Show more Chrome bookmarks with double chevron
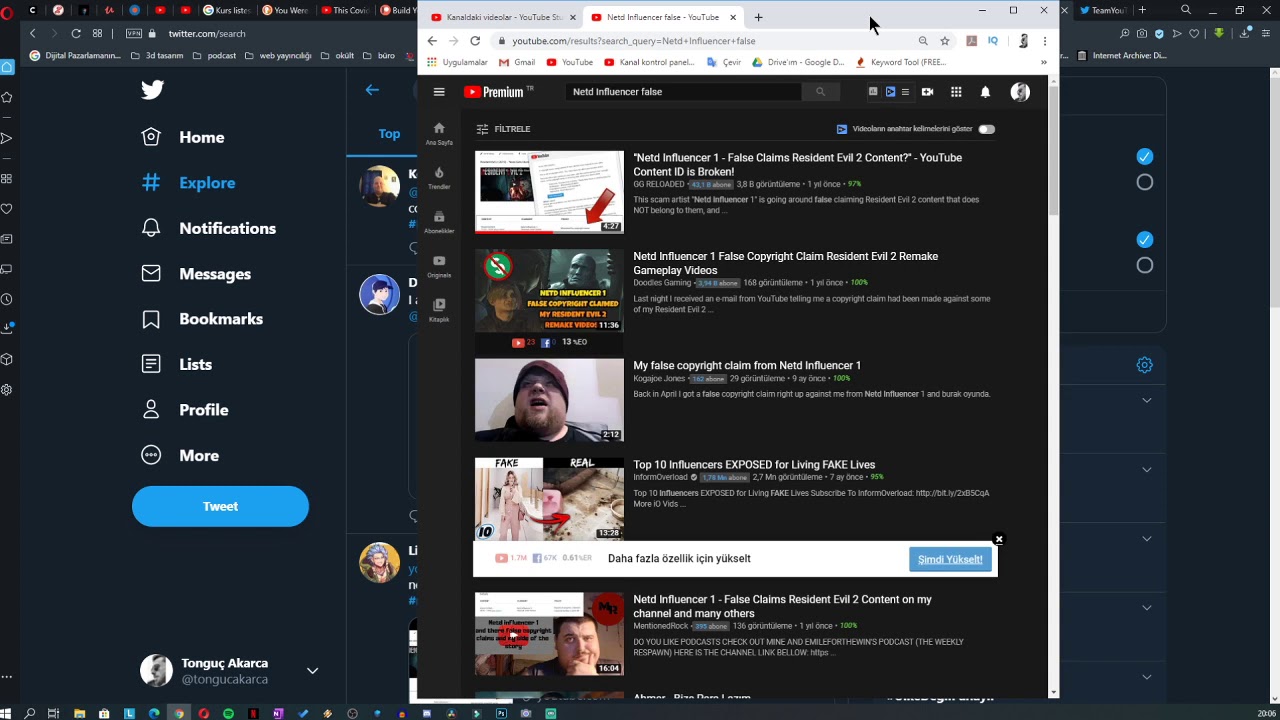1280x720 pixels. pyautogui.click(x=1043, y=62)
